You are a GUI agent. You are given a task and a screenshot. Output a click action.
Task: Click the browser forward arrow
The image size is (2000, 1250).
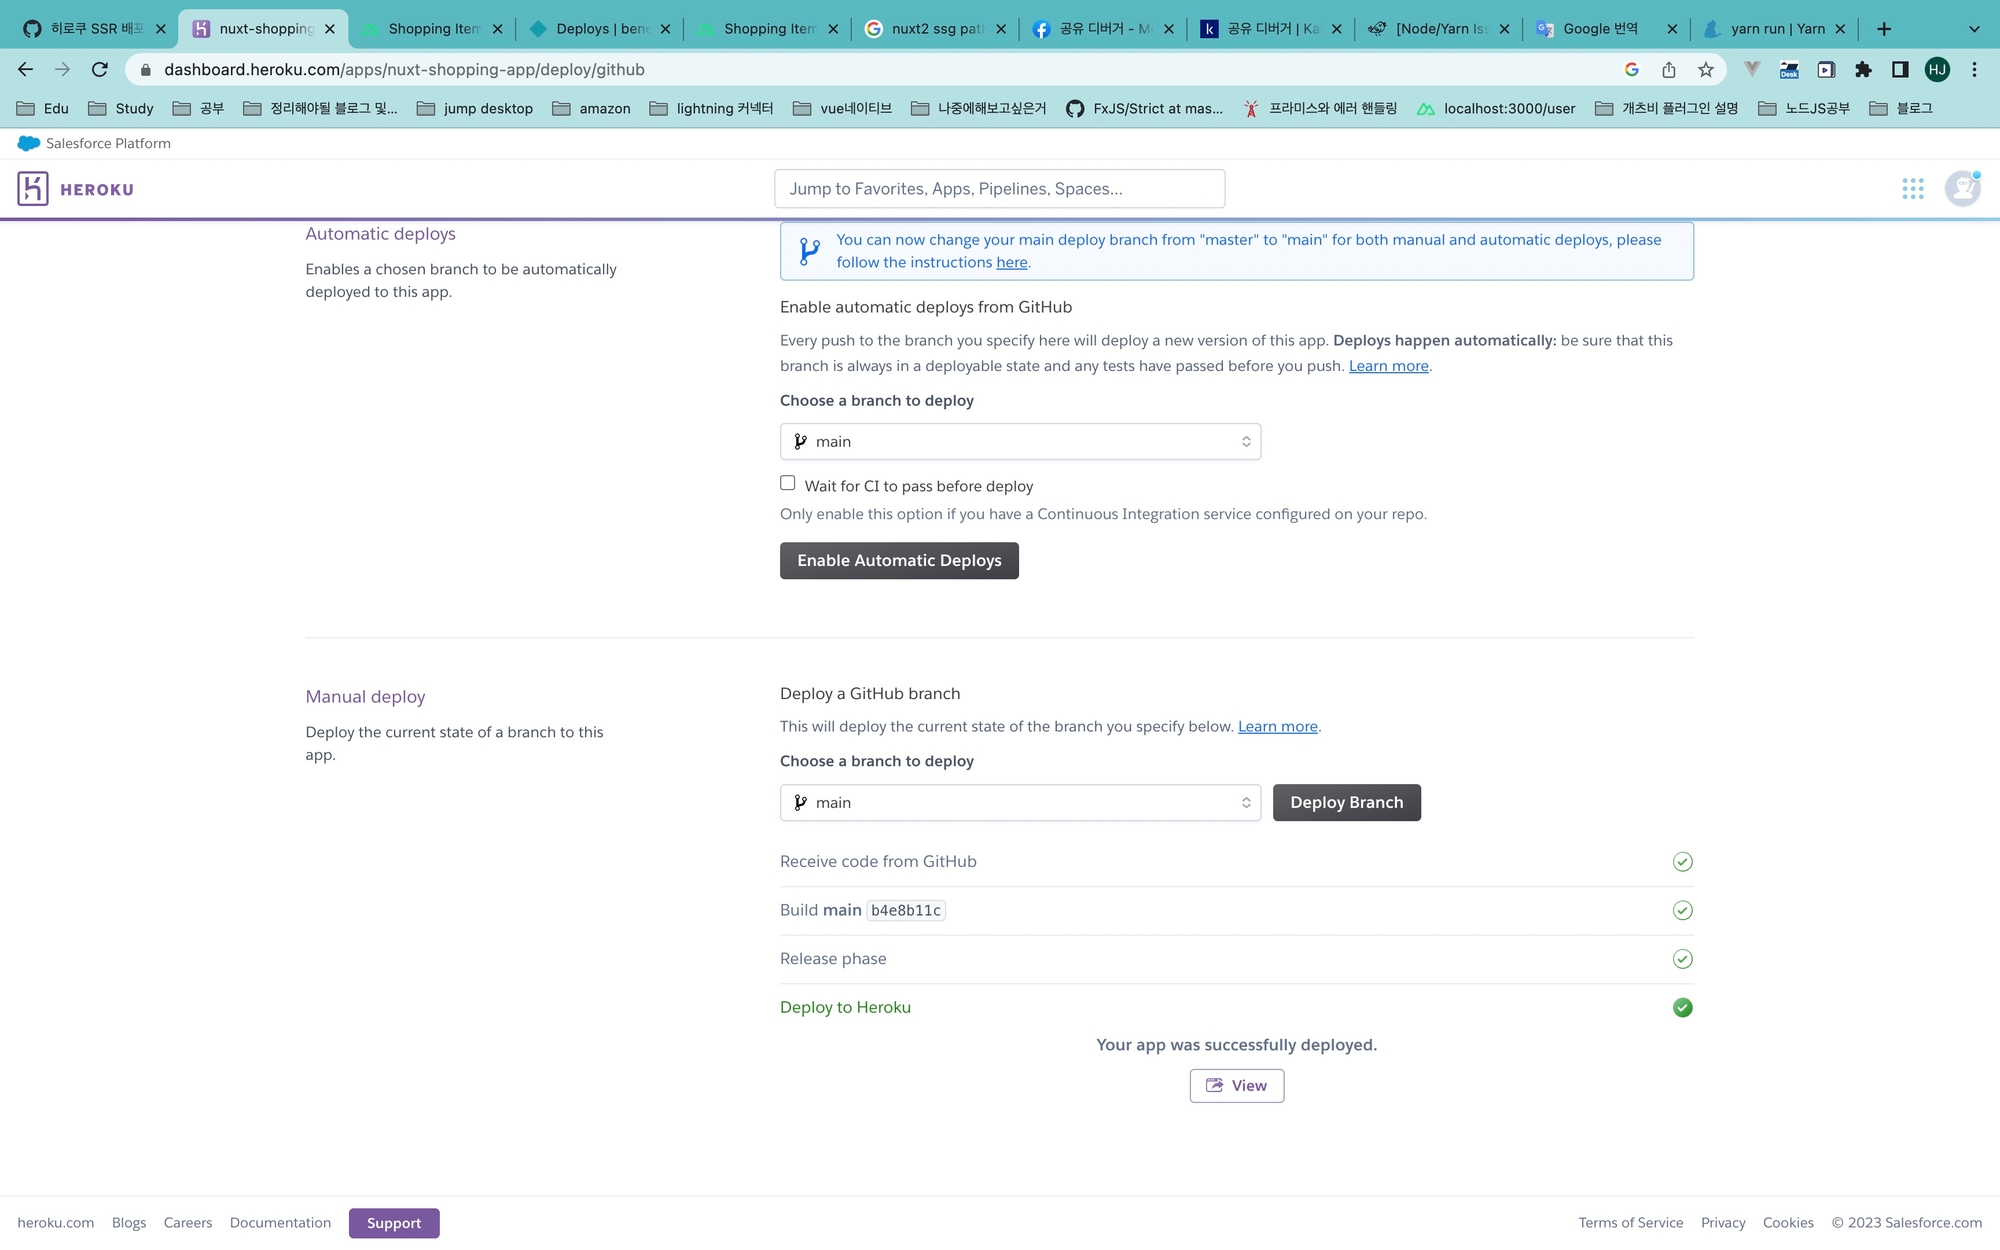[62, 69]
